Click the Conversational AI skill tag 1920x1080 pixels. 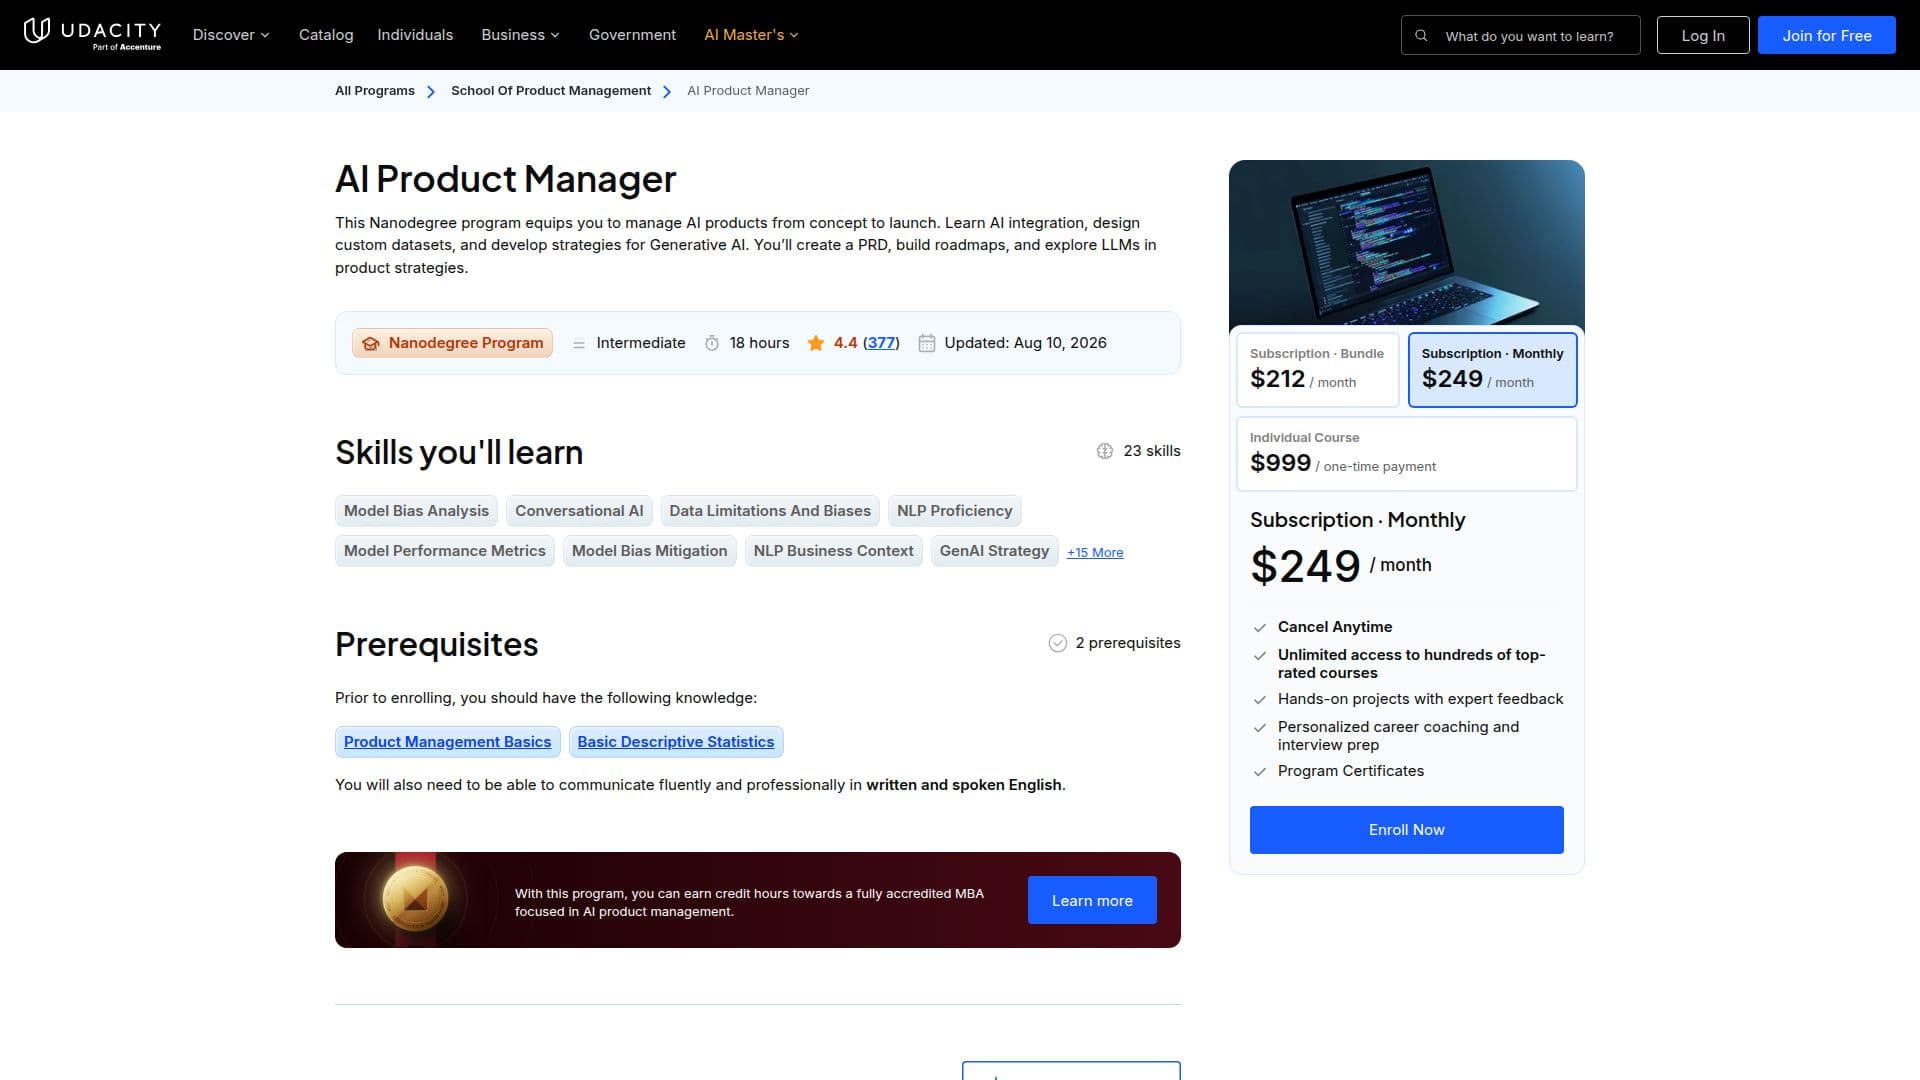click(579, 511)
